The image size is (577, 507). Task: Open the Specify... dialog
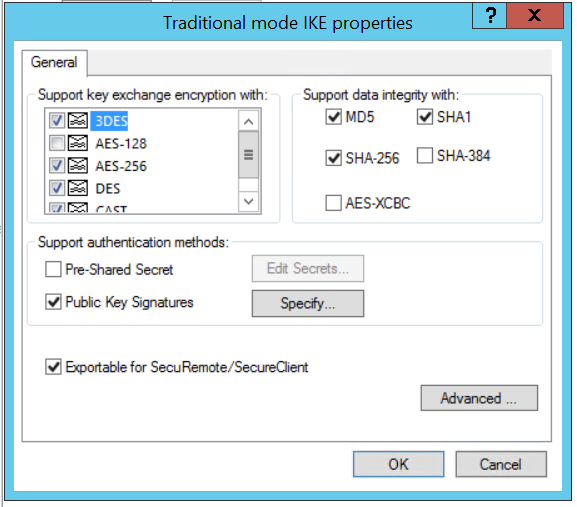point(308,304)
